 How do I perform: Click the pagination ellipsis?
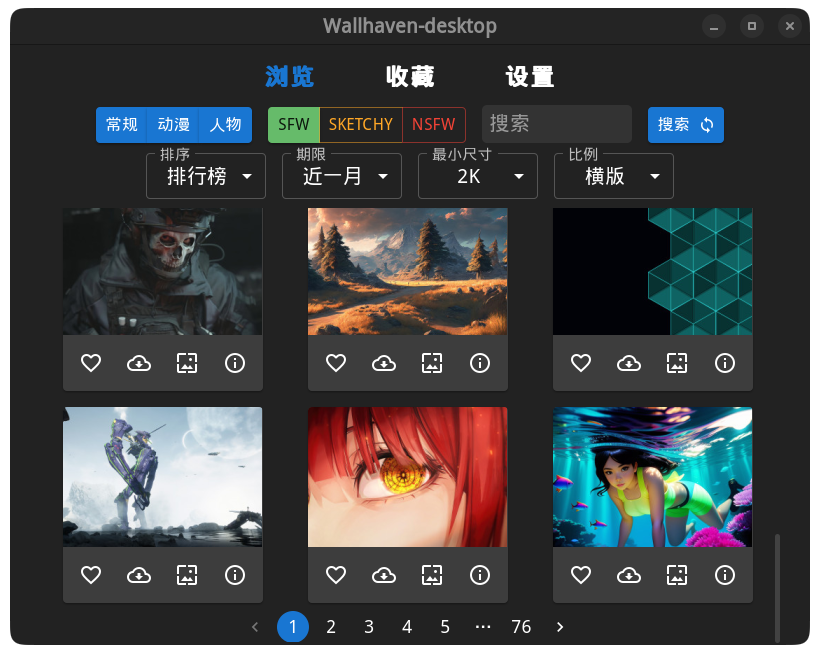tap(483, 627)
